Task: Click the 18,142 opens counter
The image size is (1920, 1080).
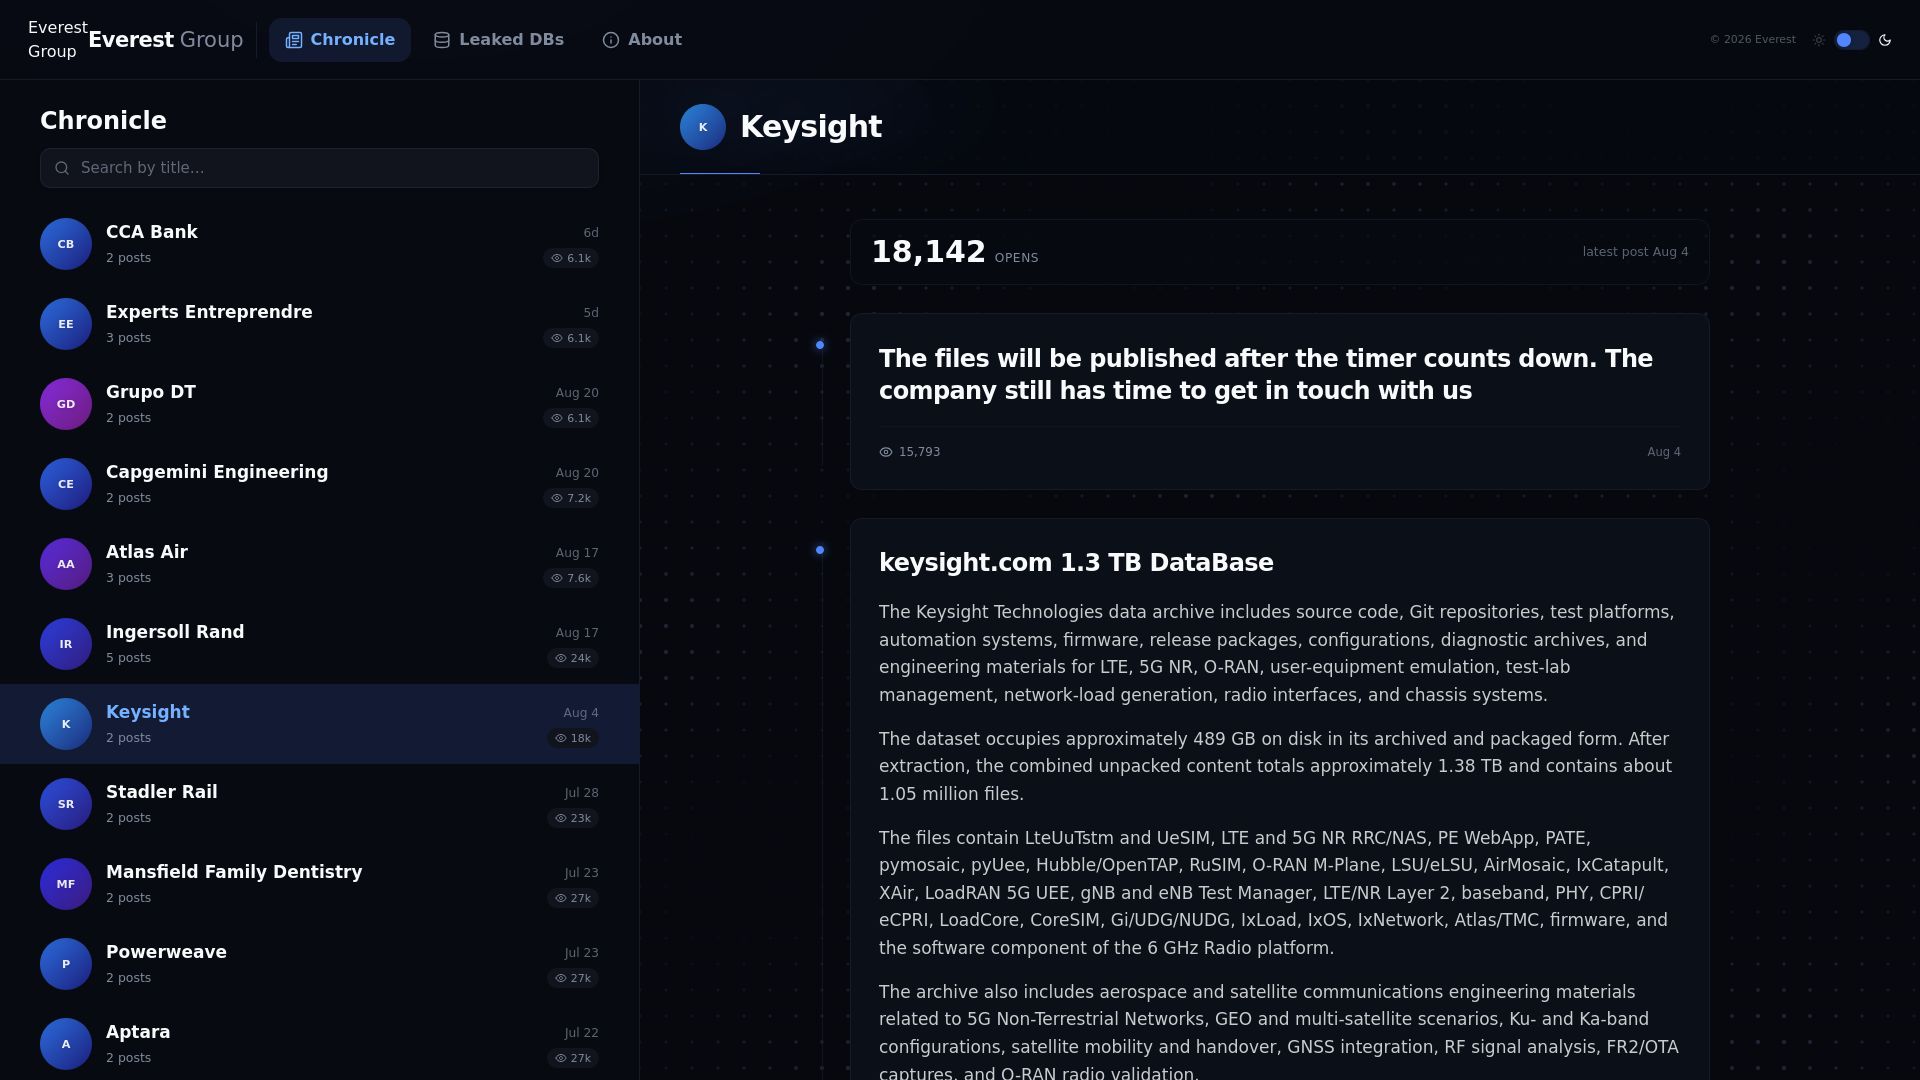Action: [954, 252]
